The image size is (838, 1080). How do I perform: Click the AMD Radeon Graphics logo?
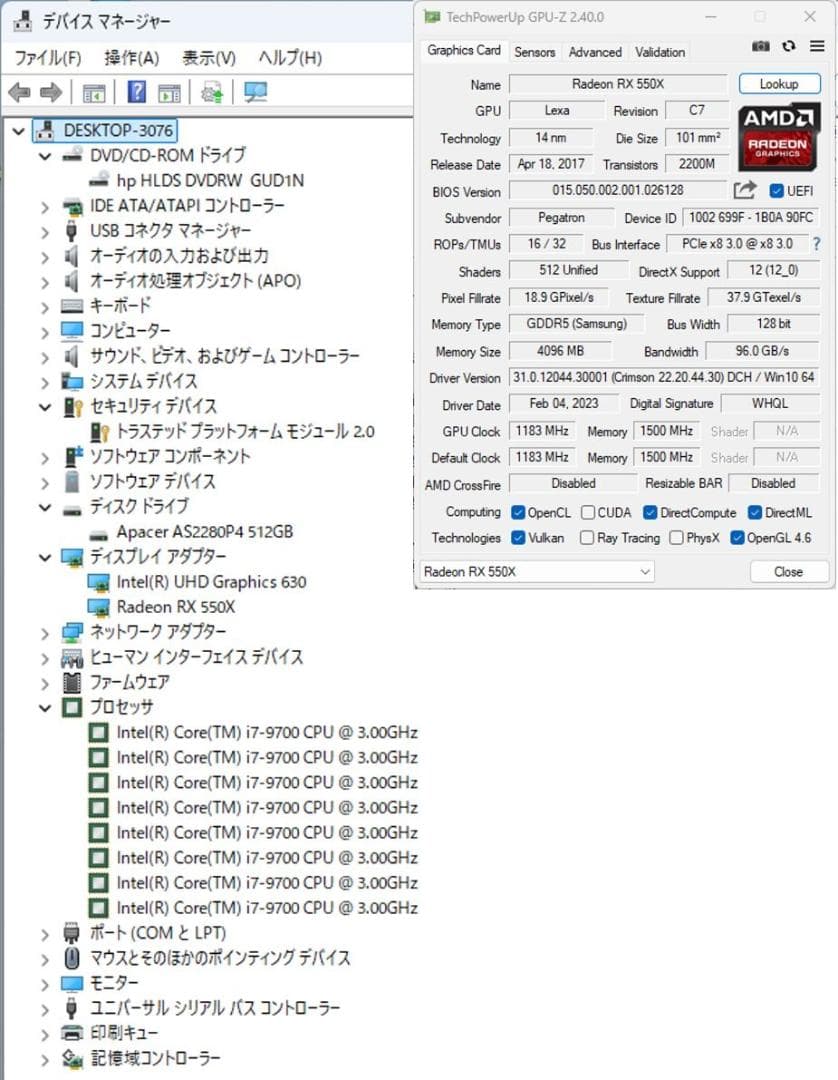[778, 137]
